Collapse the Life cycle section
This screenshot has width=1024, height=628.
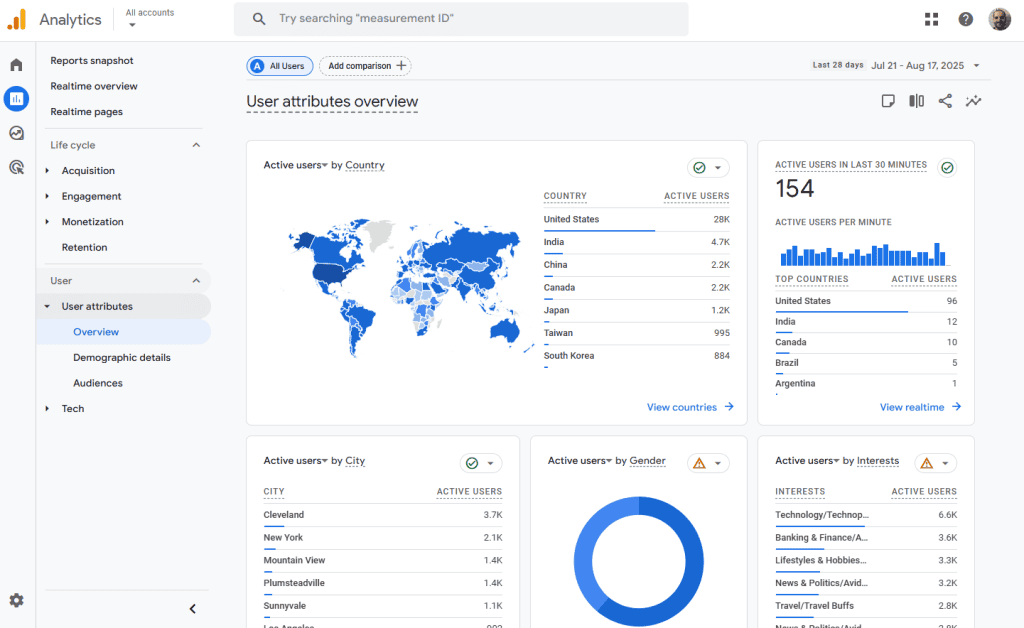[196, 145]
